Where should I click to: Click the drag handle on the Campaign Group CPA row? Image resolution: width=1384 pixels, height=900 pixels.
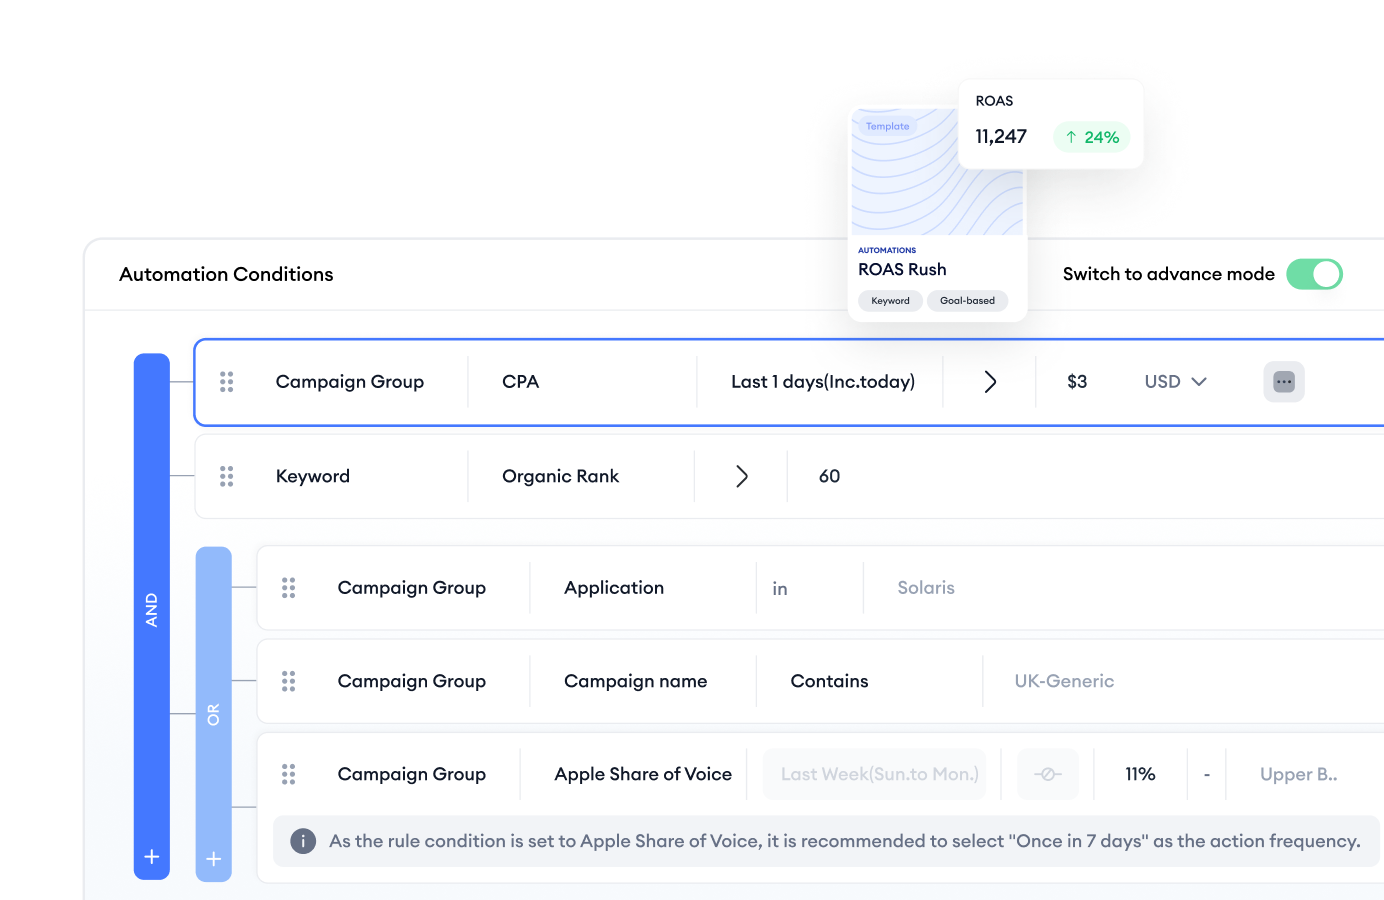(227, 381)
